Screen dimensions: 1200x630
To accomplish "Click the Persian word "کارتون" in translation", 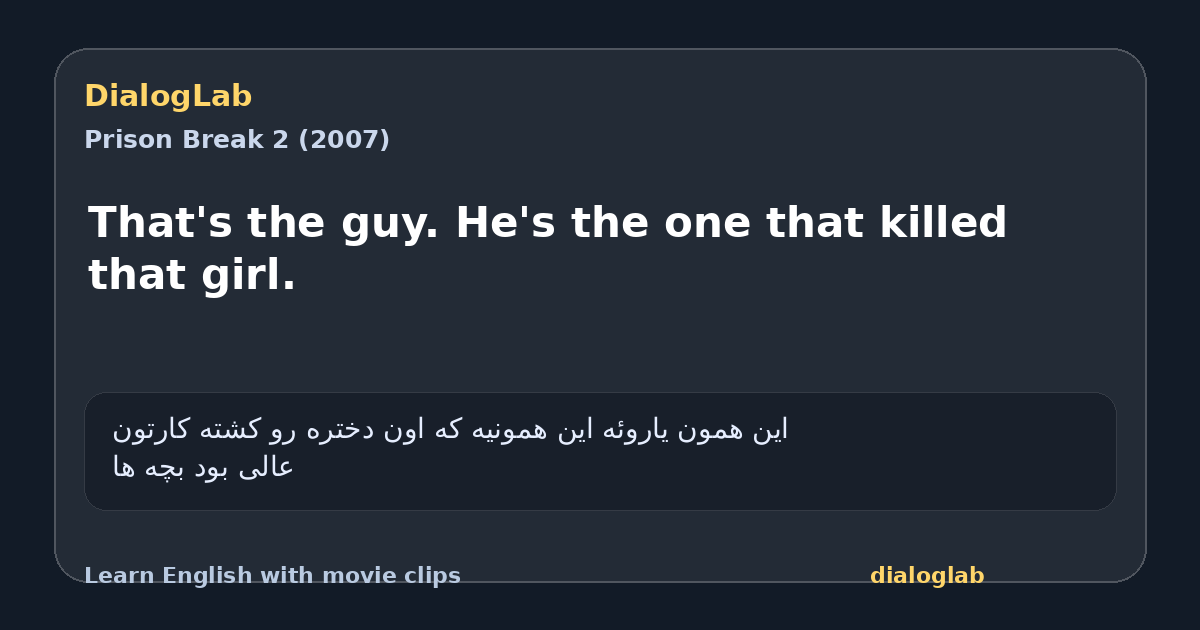I will point(149,430).
